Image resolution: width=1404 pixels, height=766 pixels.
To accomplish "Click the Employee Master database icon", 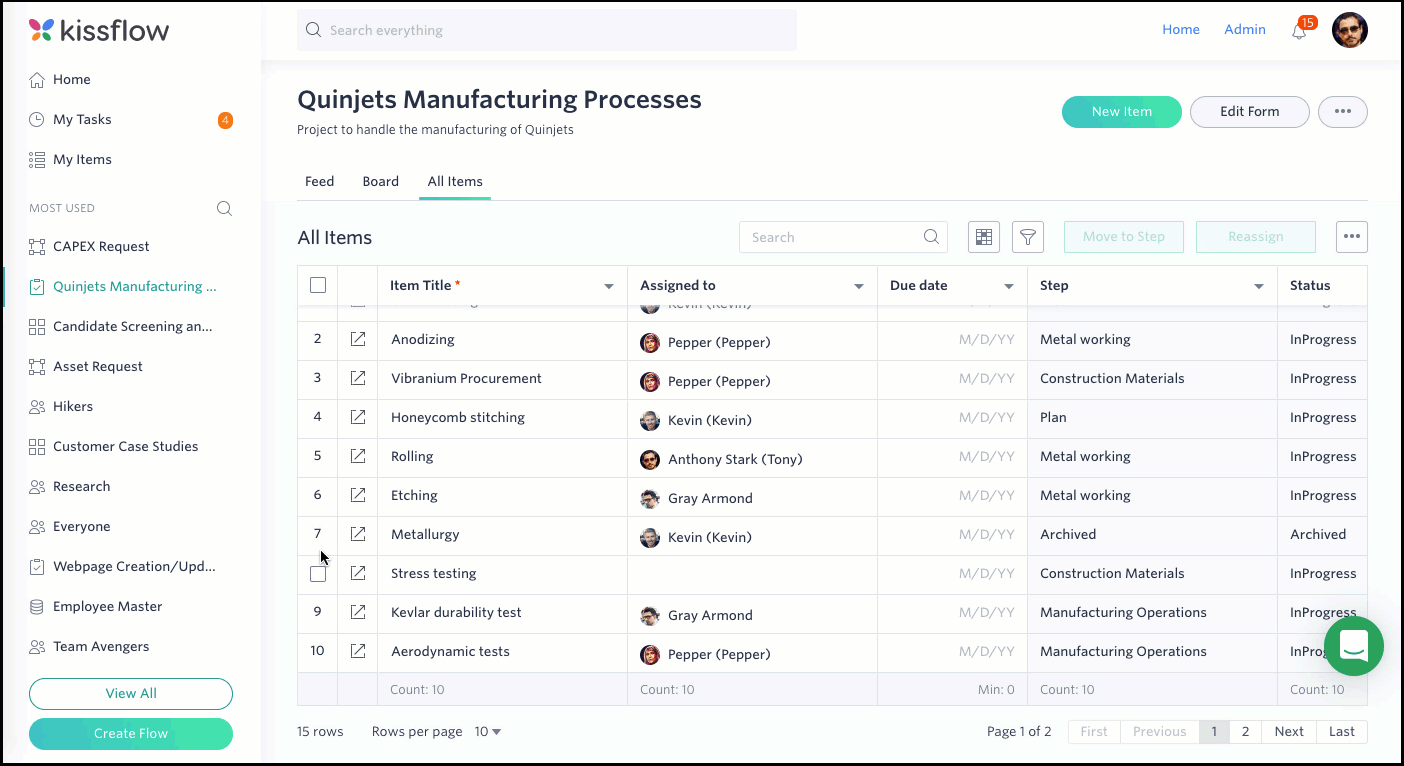I will click(x=37, y=606).
